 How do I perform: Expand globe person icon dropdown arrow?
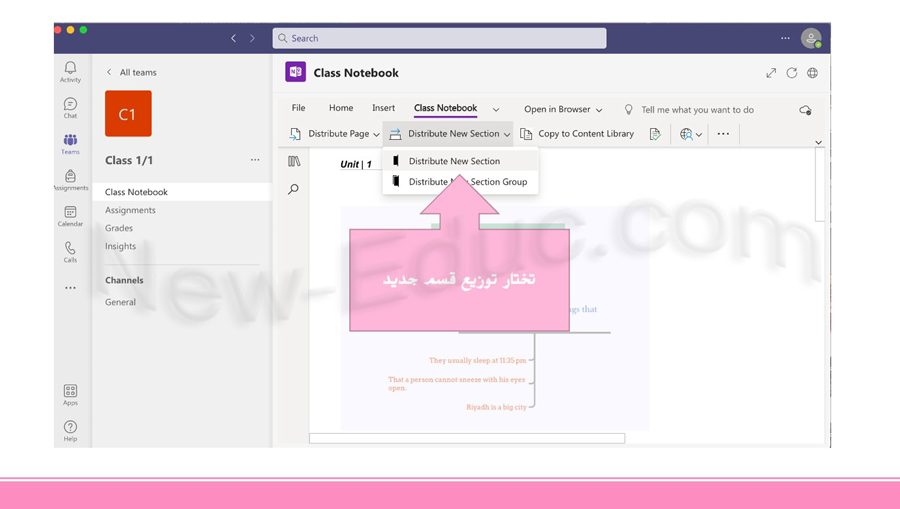[699, 135]
